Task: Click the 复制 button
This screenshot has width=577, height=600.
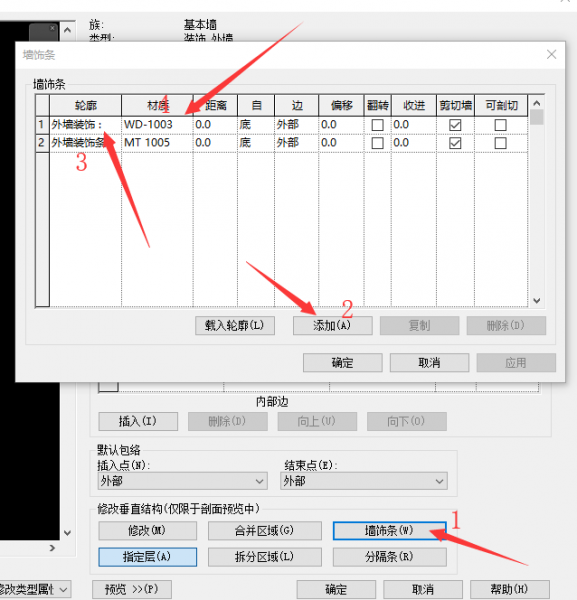Action: coord(419,326)
